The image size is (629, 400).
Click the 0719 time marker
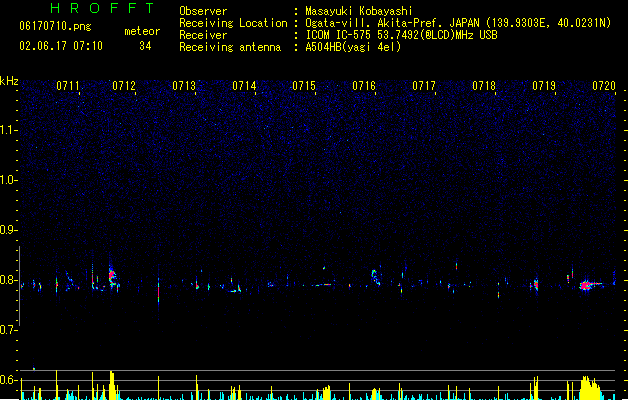[x=544, y=86]
